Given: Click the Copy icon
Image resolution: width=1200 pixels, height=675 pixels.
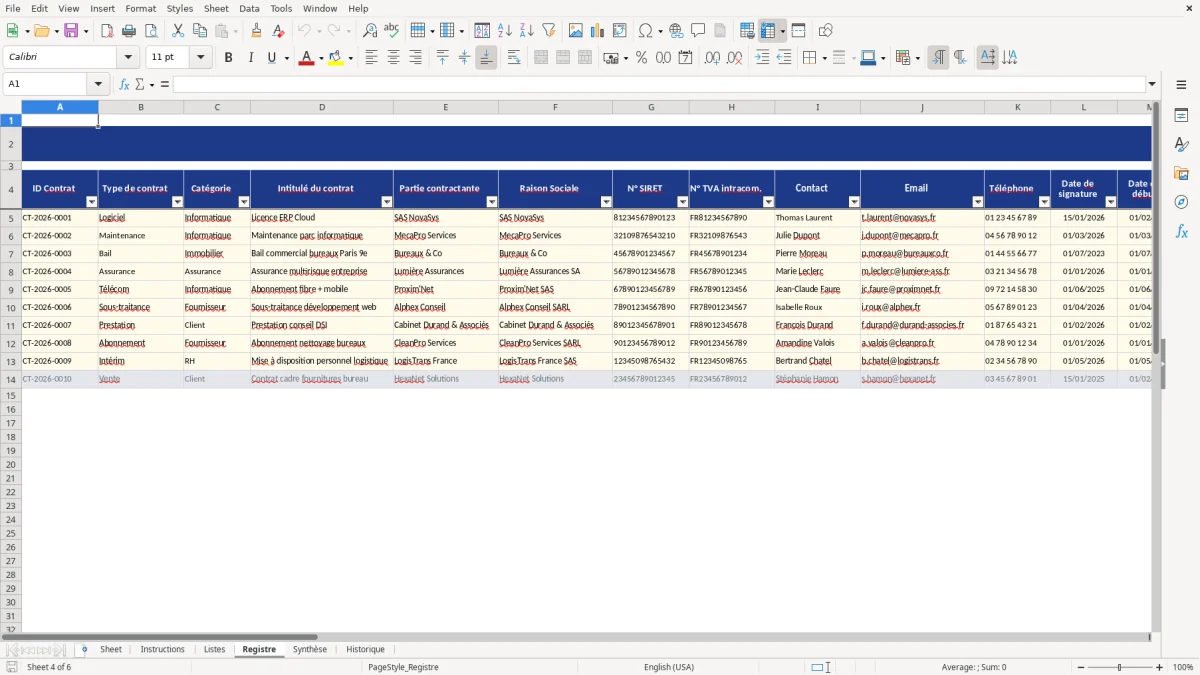Looking at the screenshot, I should point(200,31).
